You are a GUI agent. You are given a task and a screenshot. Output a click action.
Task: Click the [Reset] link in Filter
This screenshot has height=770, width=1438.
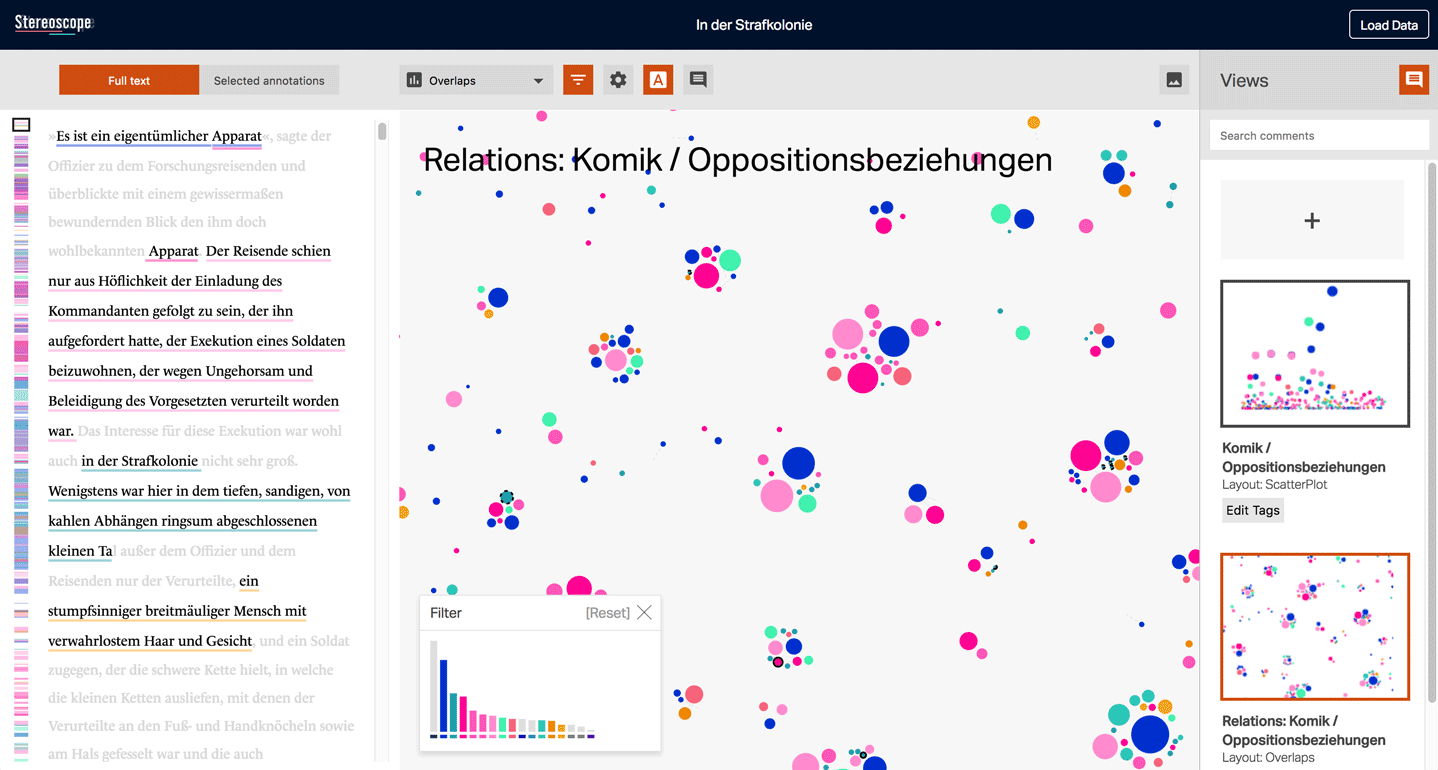607,613
